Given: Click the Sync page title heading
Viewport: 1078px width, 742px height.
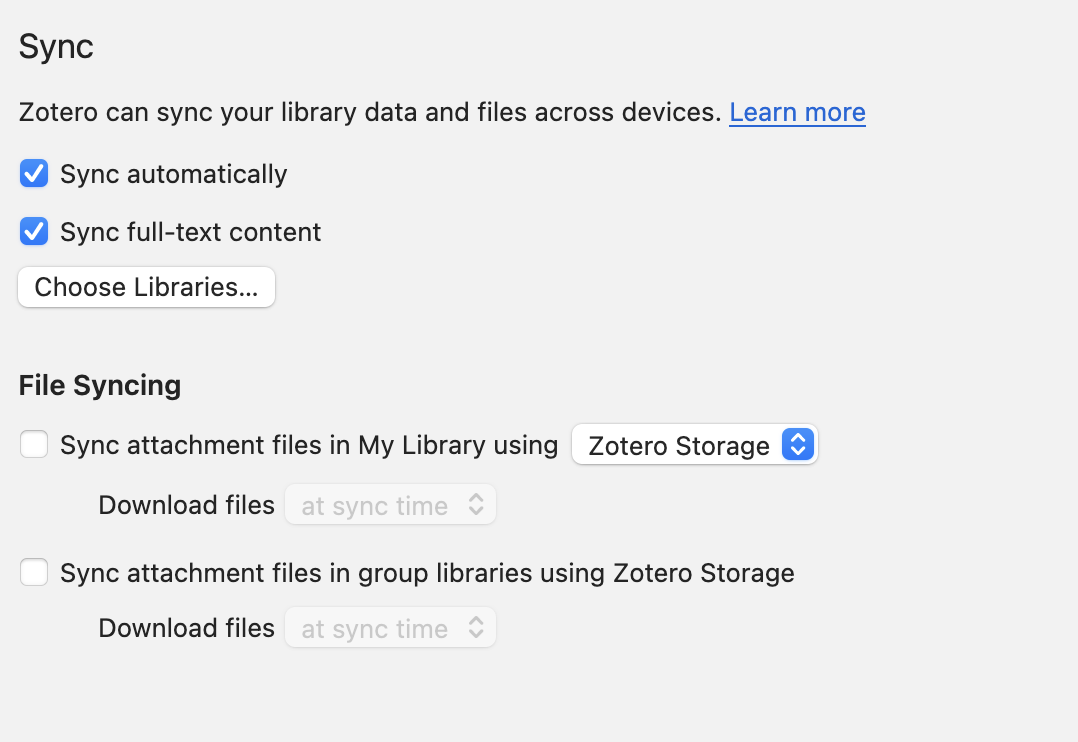Looking at the screenshot, I should pos(56,47).
